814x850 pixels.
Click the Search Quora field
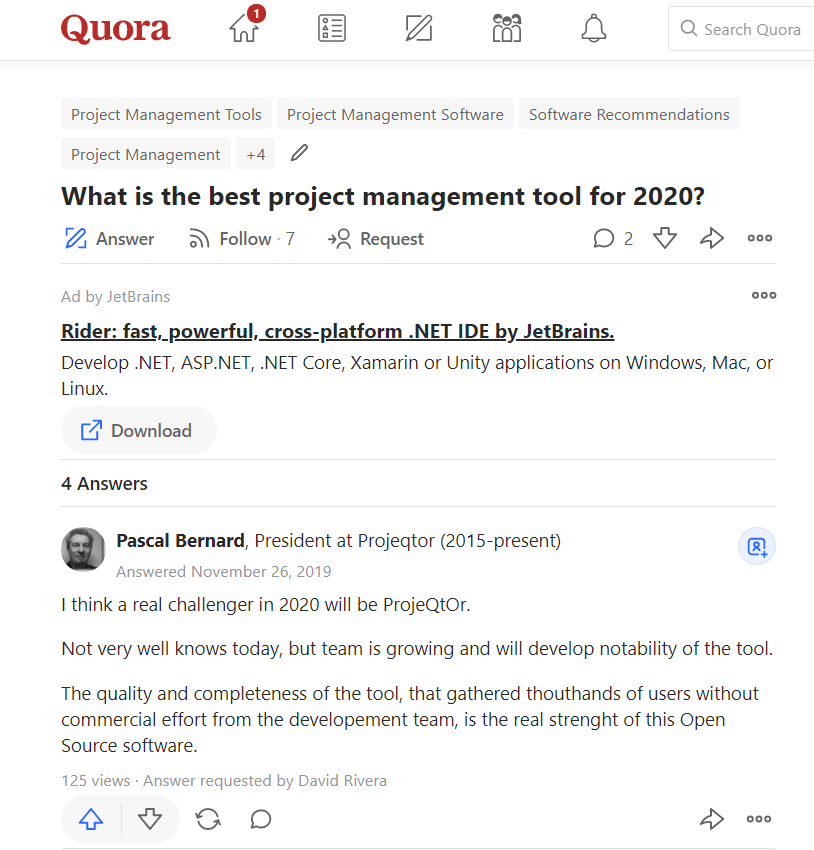coord(741,29)
